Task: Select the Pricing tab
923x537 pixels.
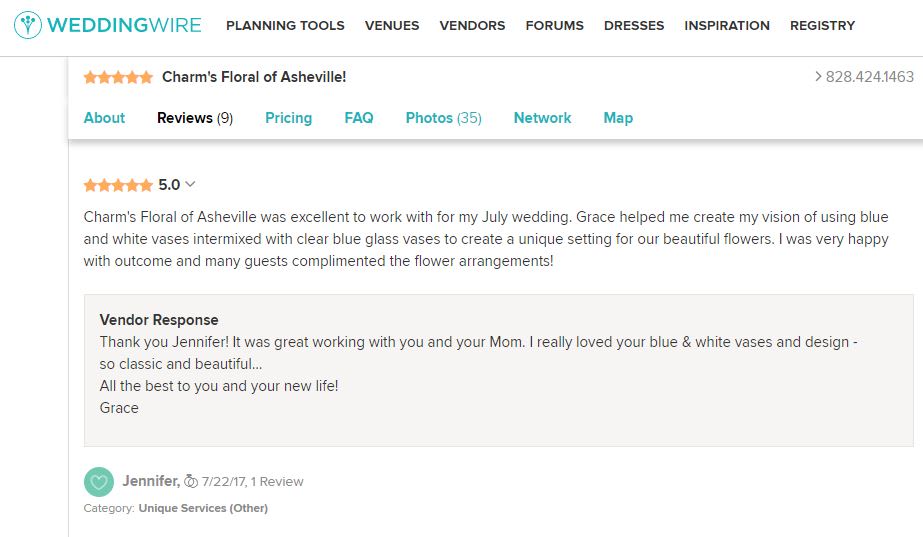Action: (x=288, y=118)
